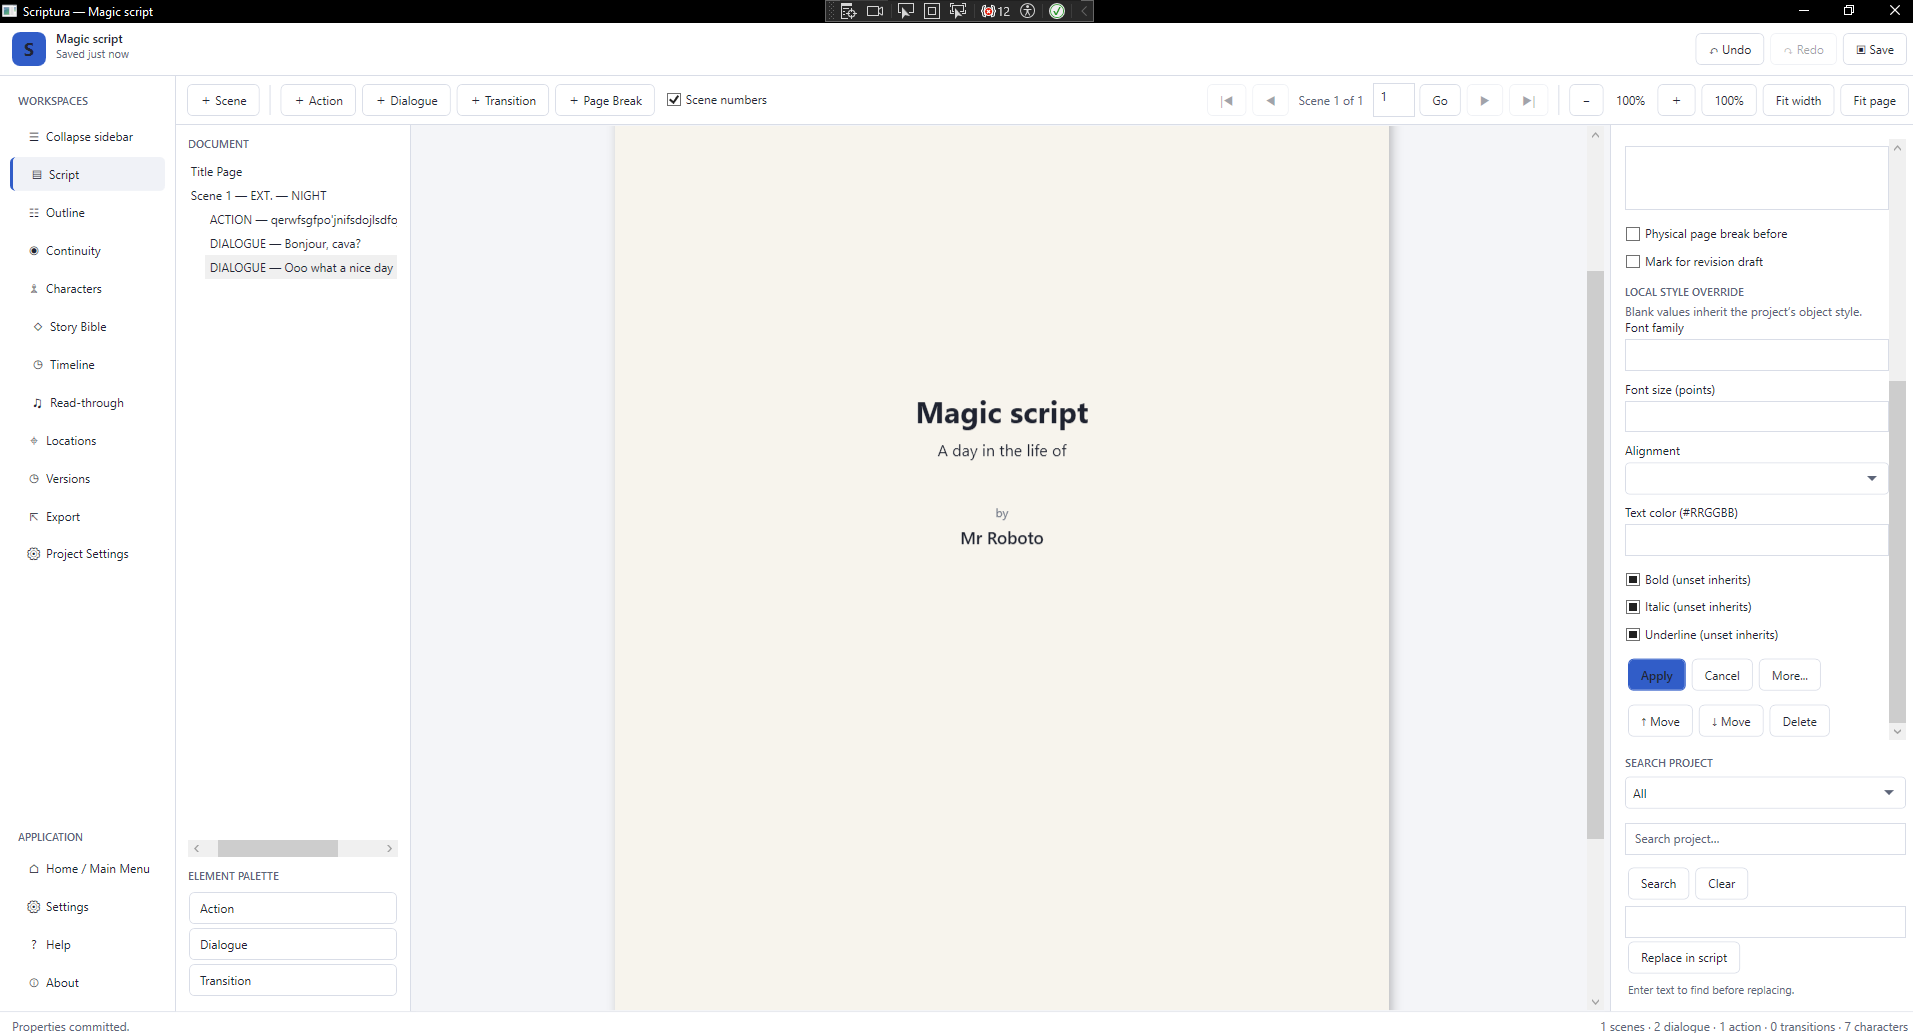This screenshot has height=1033, width=1913.
Task: Select the Script workspace
Action: [x=88, y=175]
